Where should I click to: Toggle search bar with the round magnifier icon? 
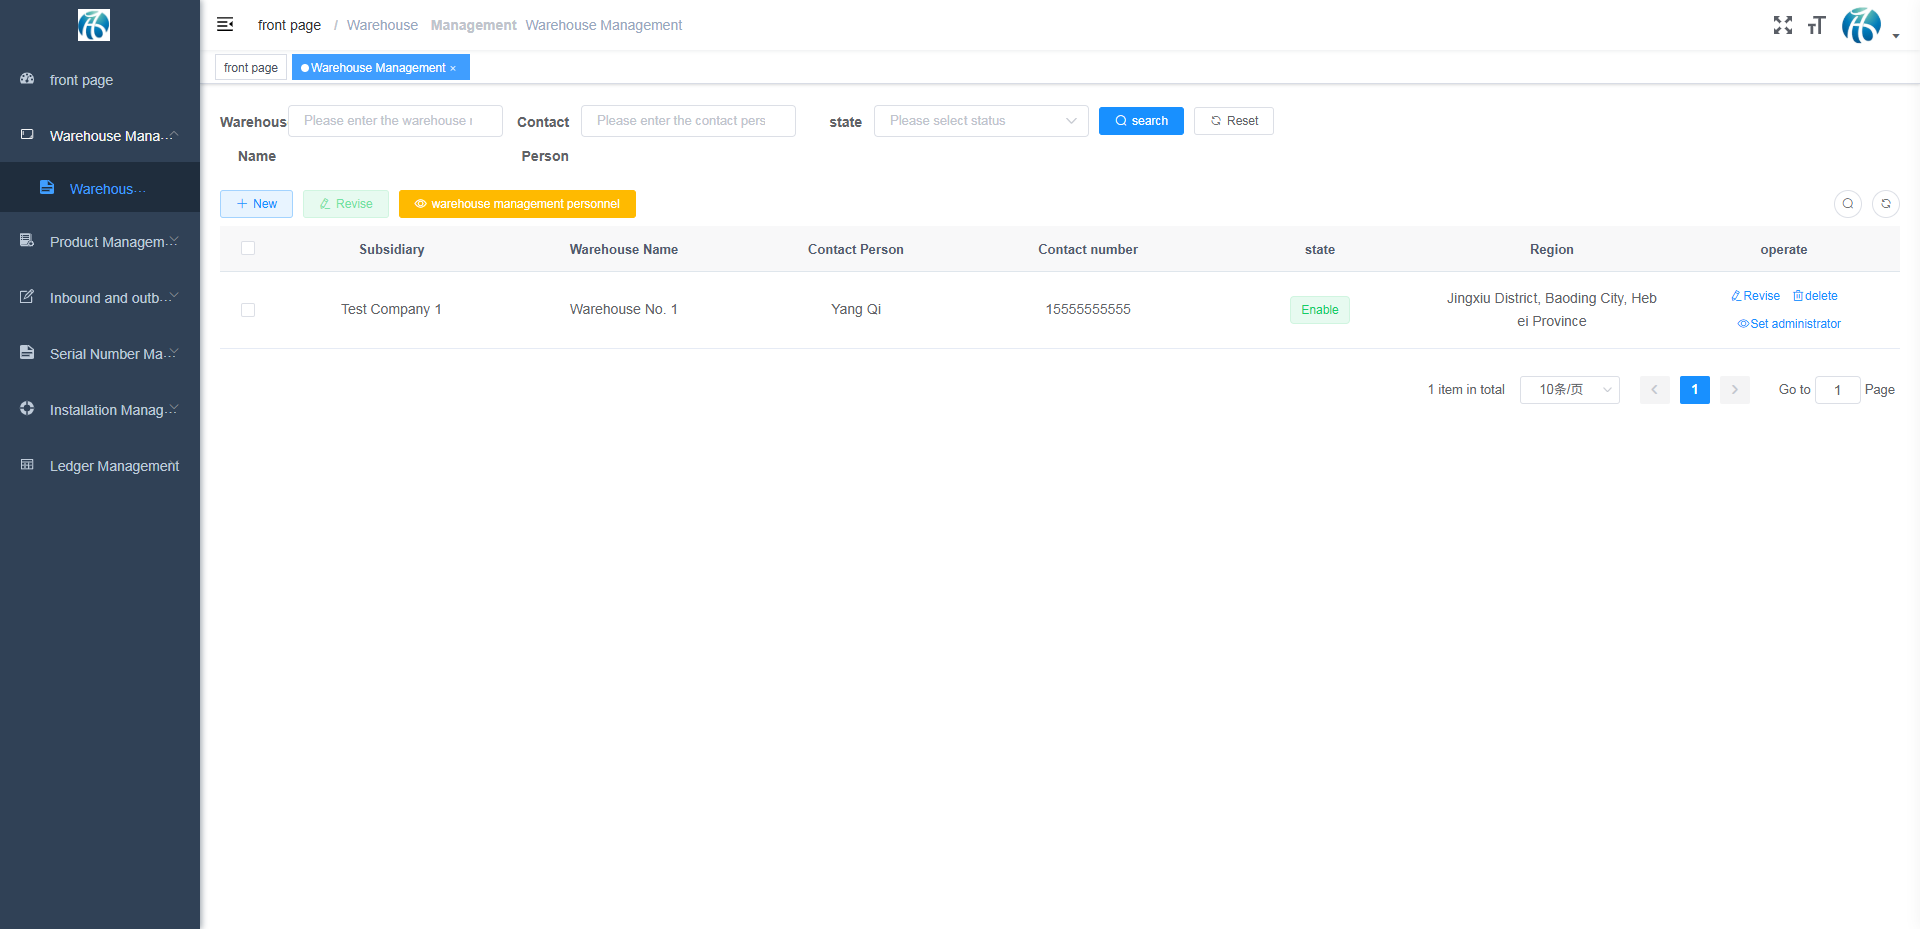pos(1847,204)
